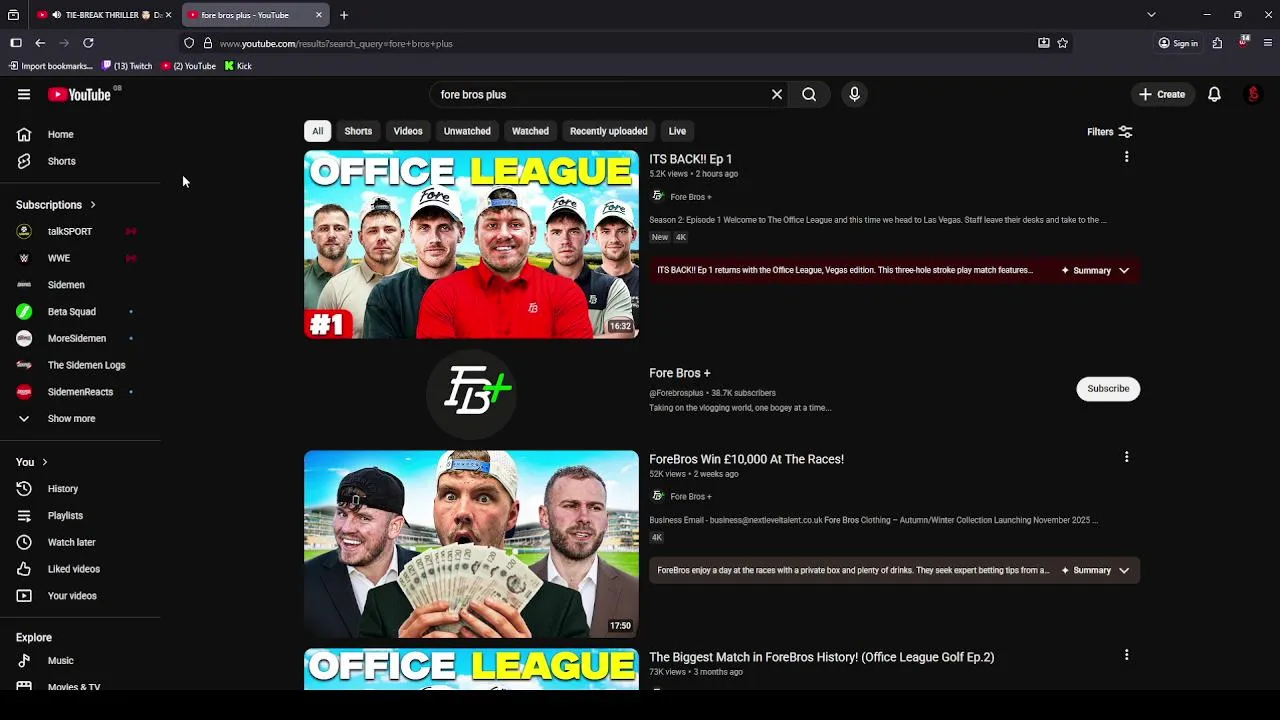This screenshot has width=1280, height=720.
Task: Open the browser extensions icon
Action: coord(1217,43)
